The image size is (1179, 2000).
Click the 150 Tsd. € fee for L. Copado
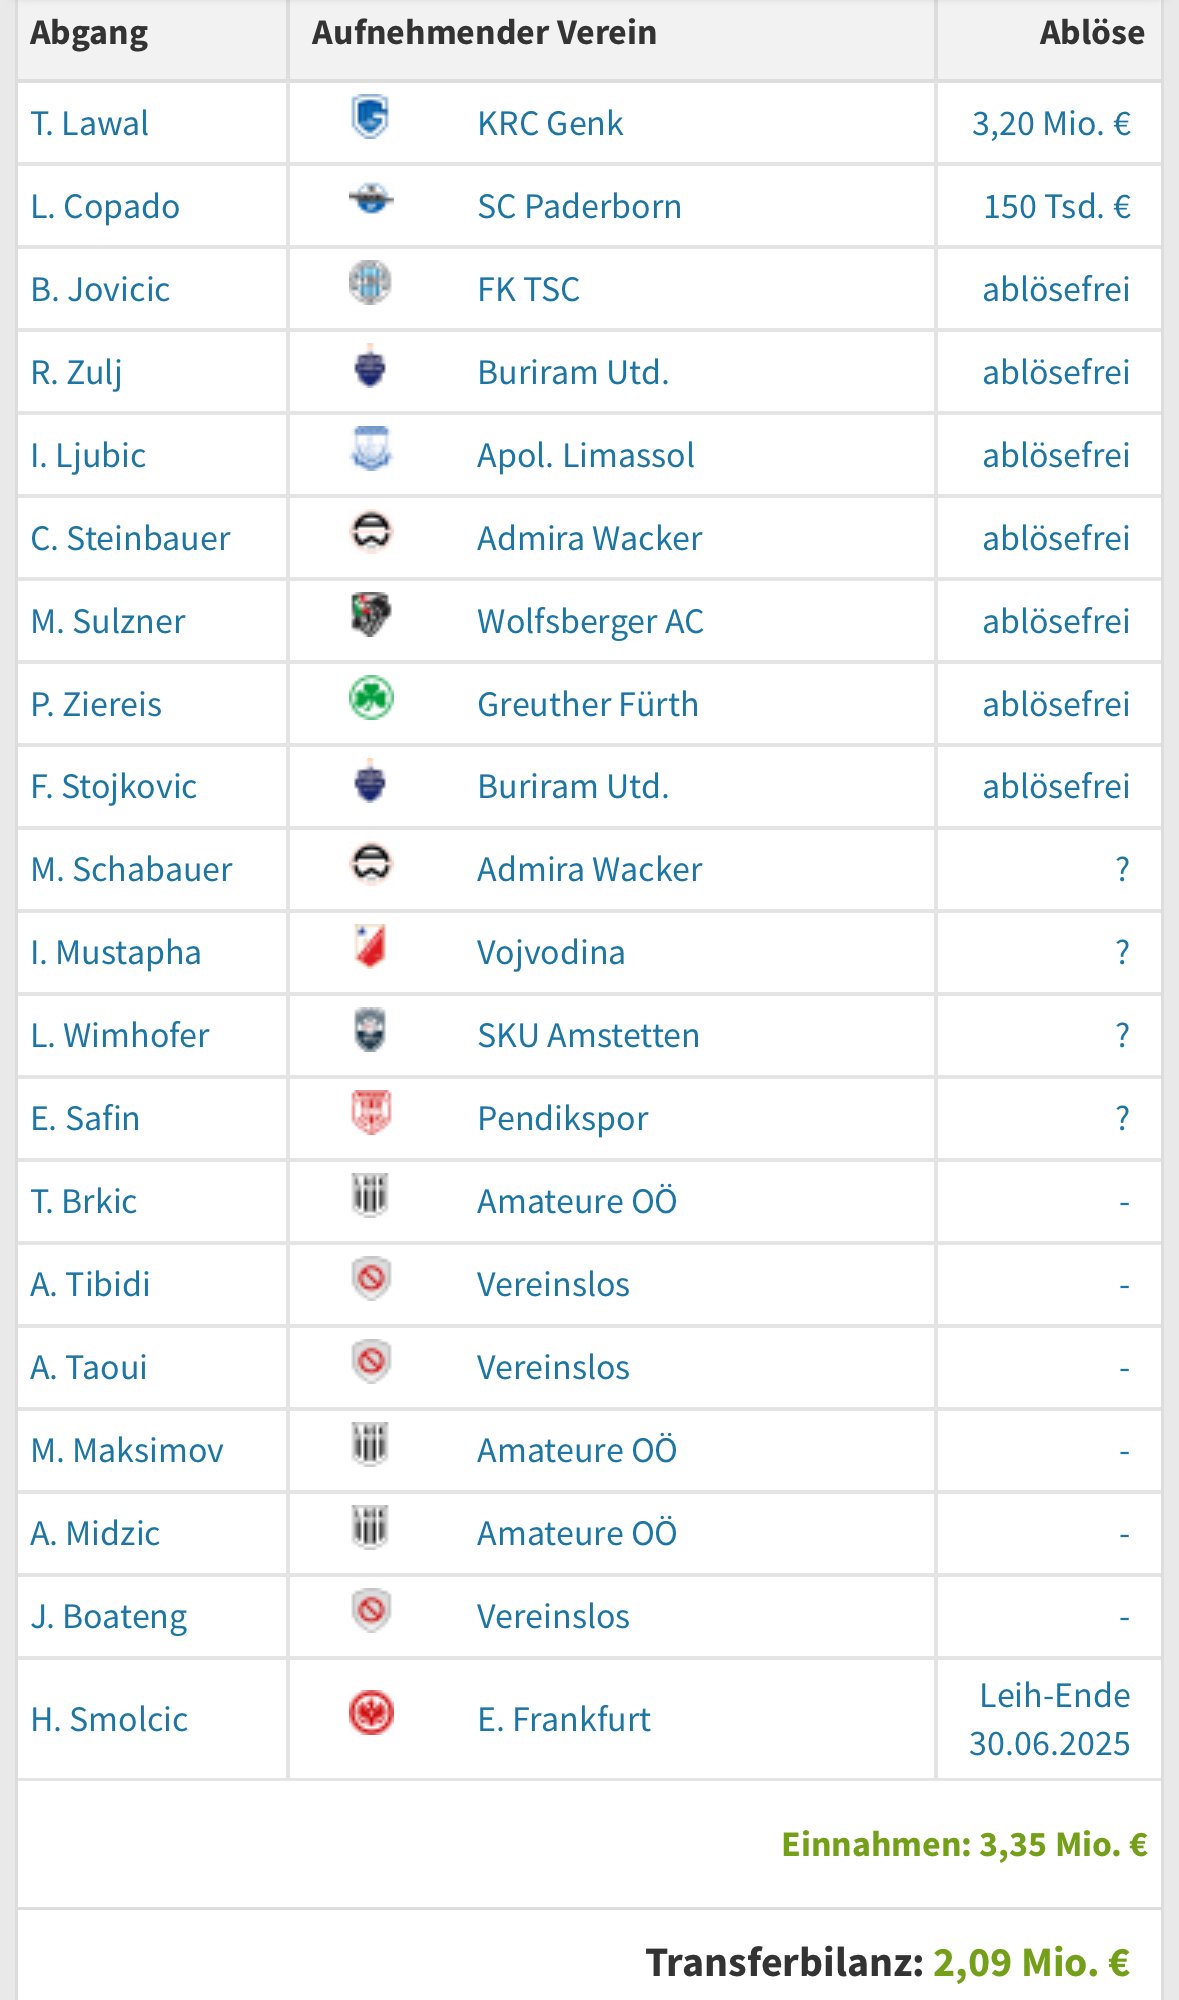coord(1057,207)
